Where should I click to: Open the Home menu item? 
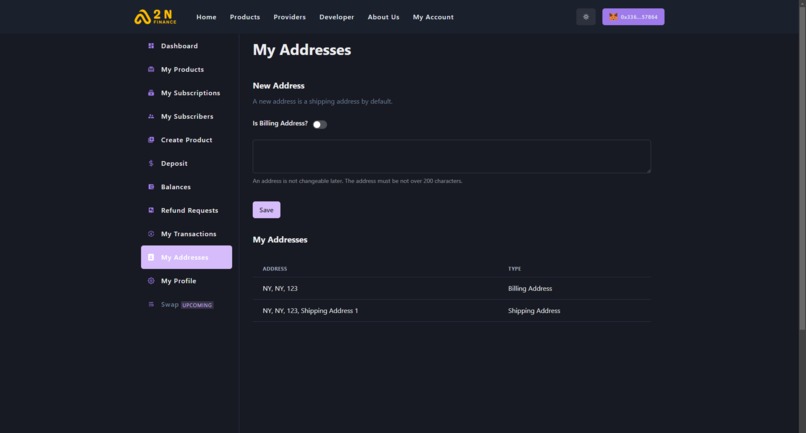pyautogui.click(x=206, y=17)
